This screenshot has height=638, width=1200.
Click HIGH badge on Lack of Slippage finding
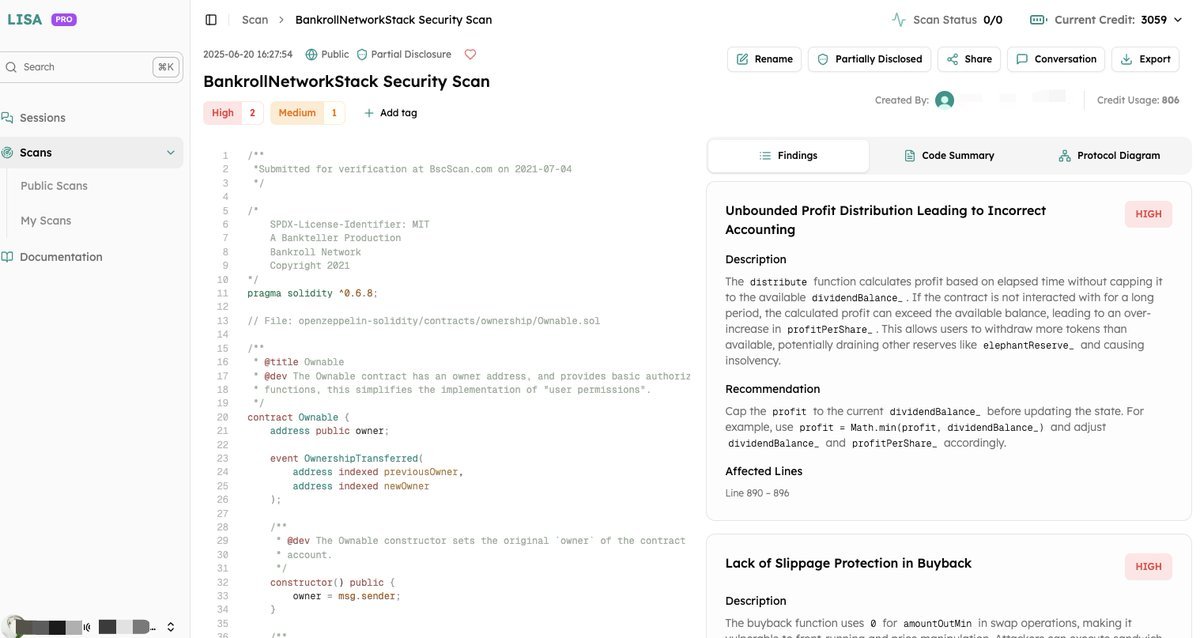pos(1148,566)
